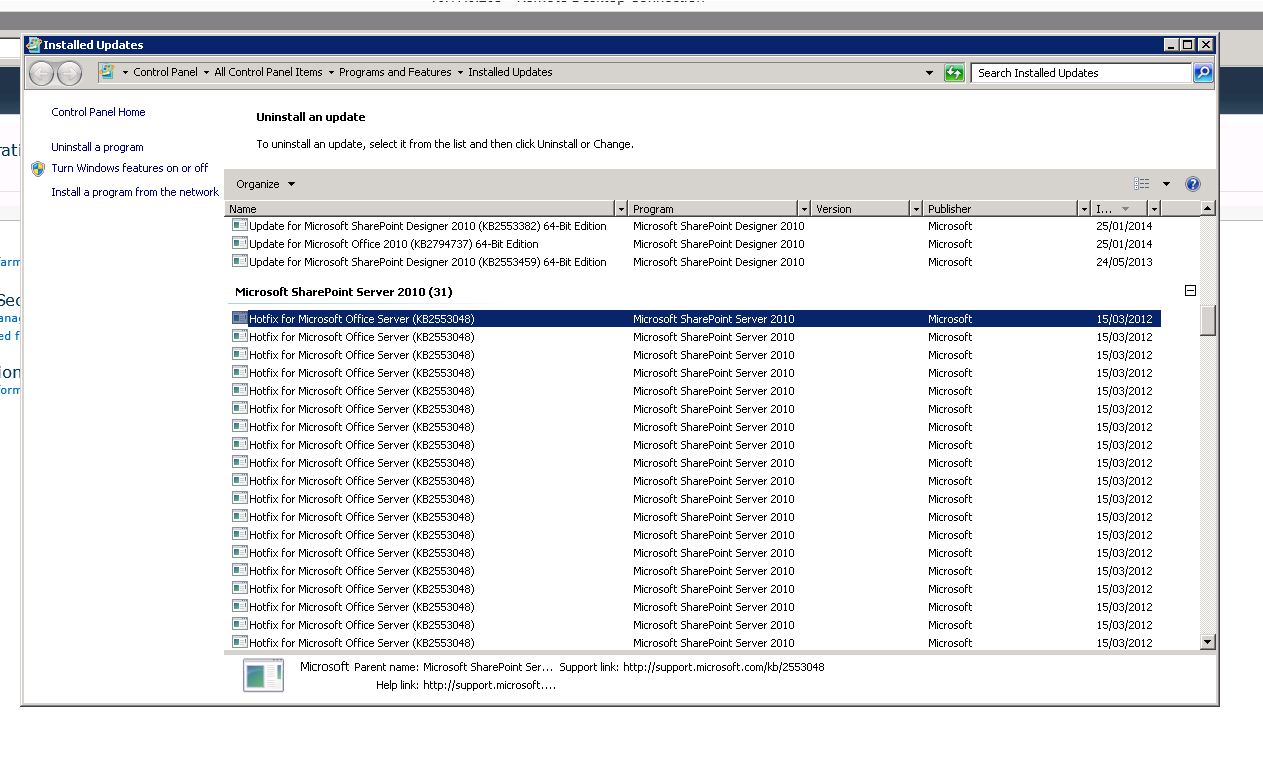Click the Installed Updates title bar icon
Viewport: 1263px width, 766px height.
pos(34,45)
